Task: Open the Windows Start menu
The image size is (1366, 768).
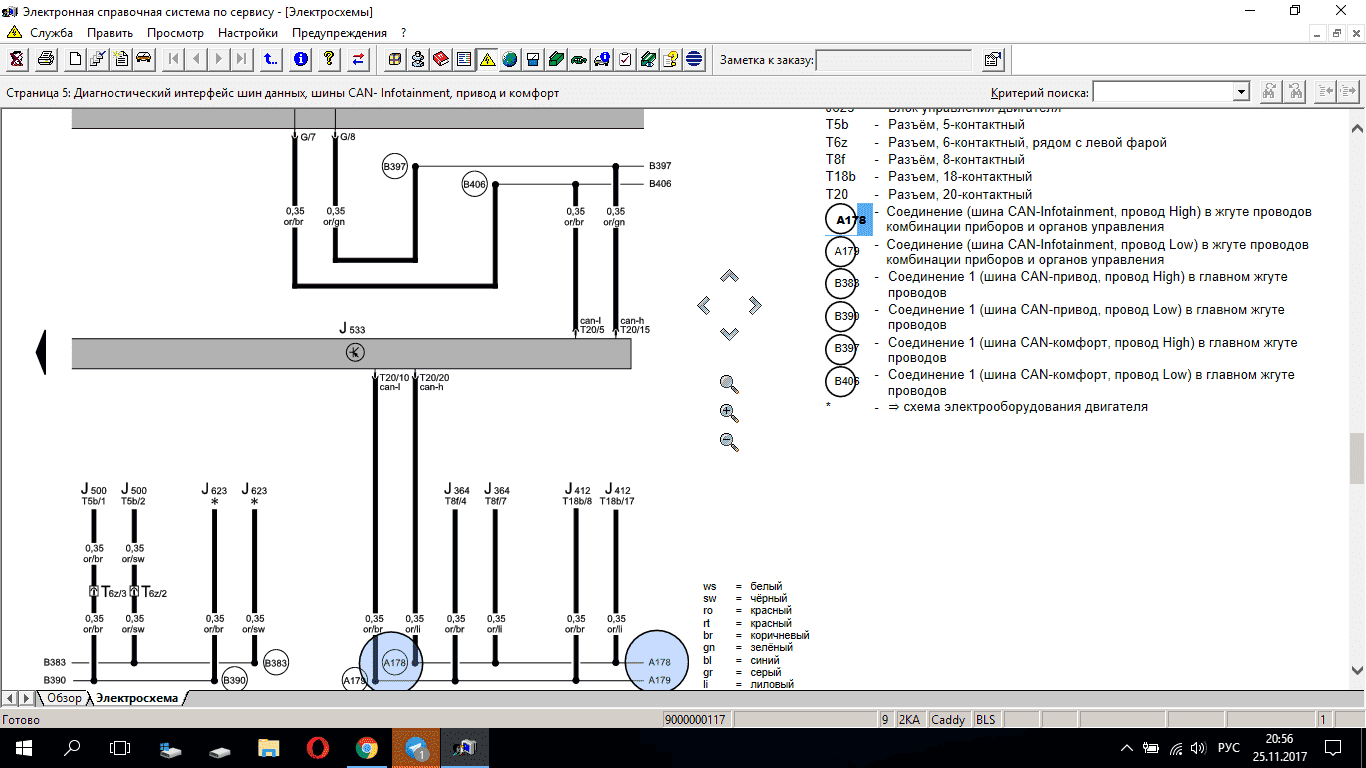Action: click(23, 747)
